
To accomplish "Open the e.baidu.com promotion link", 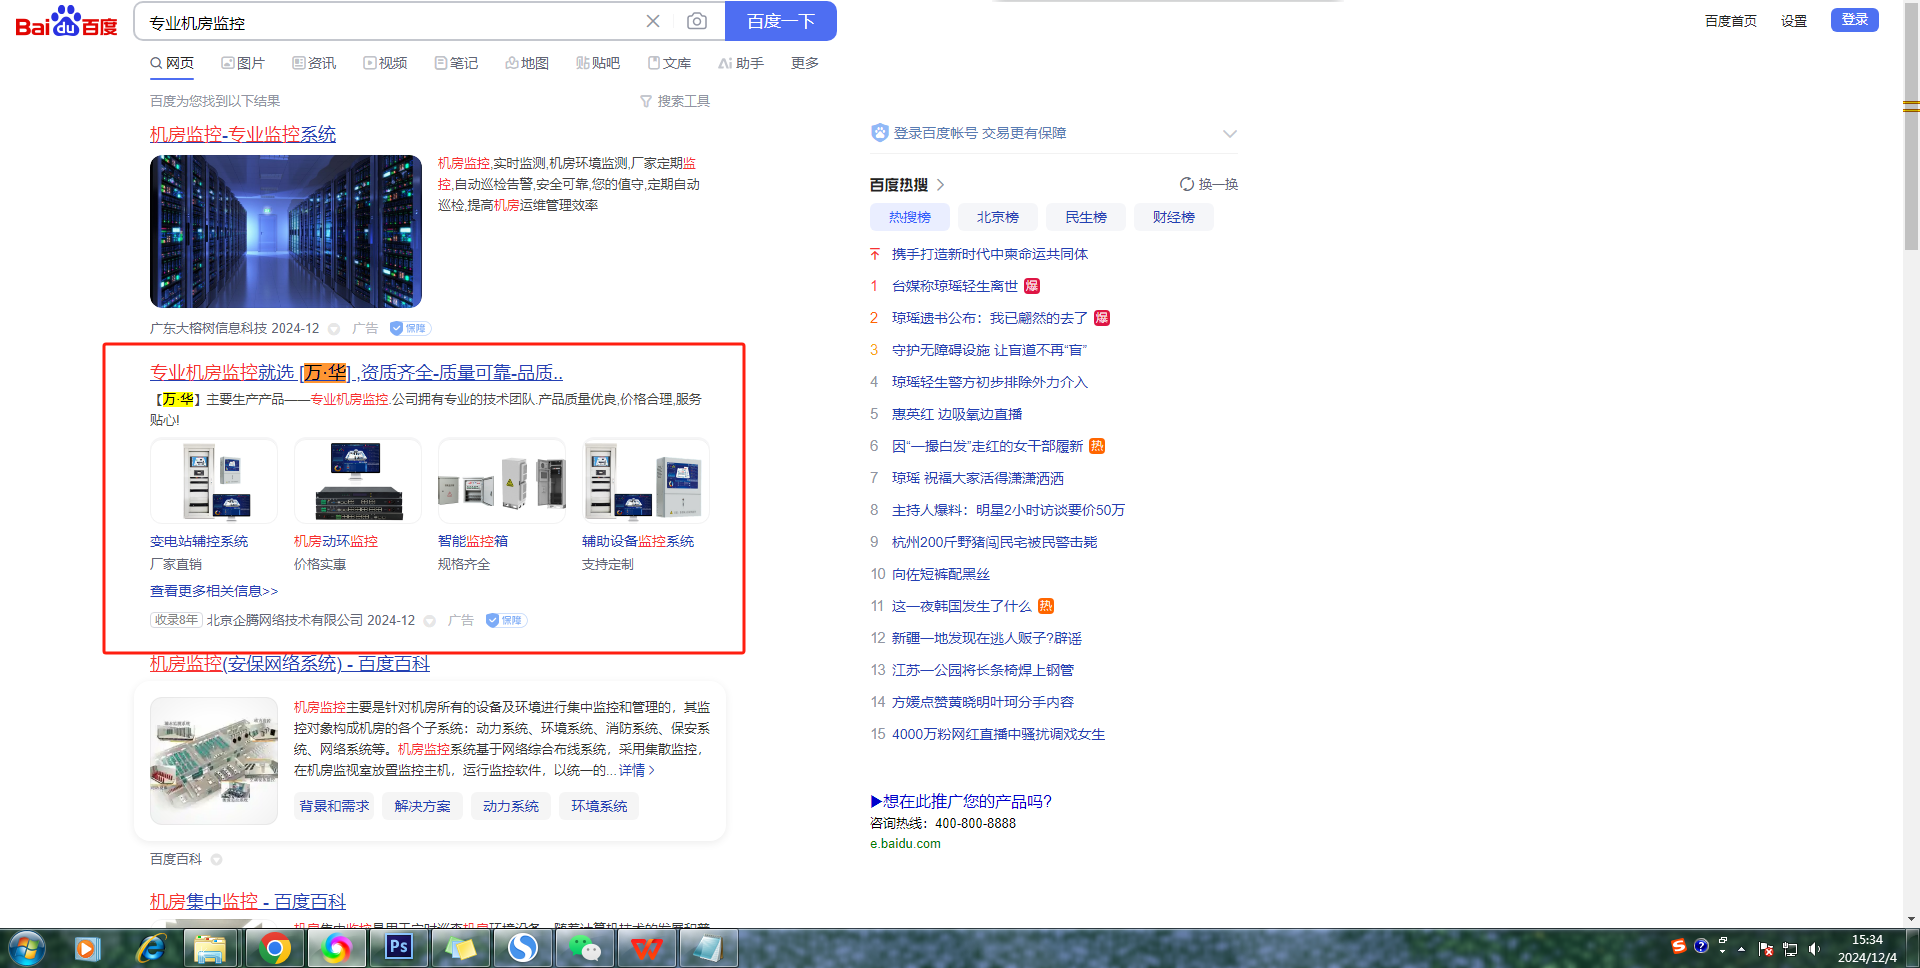I will click(905, 843).
